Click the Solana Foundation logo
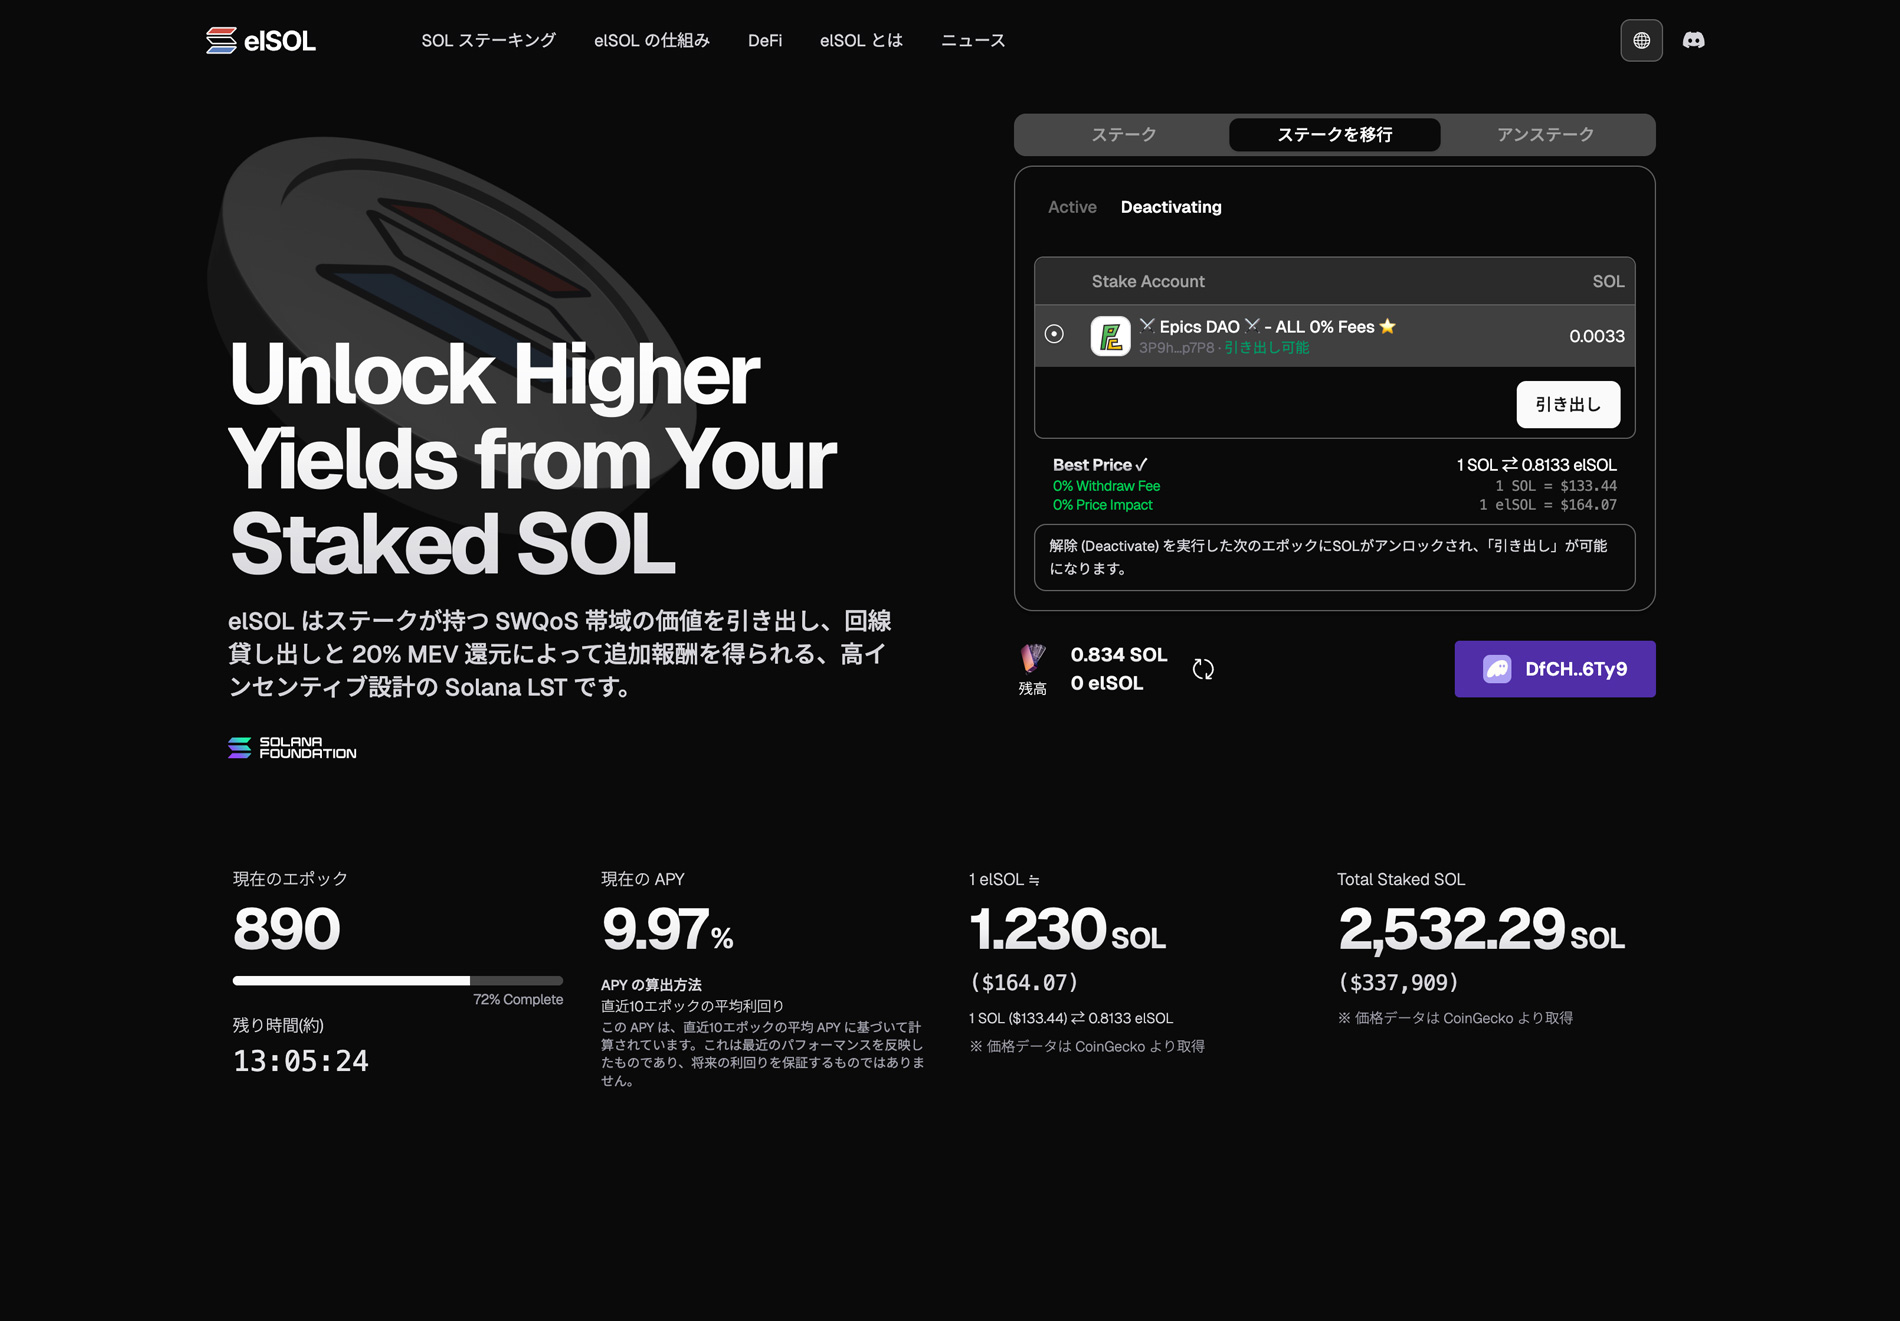The height and width of the screenshot is (1321, 1900). [x=292, y=748]
